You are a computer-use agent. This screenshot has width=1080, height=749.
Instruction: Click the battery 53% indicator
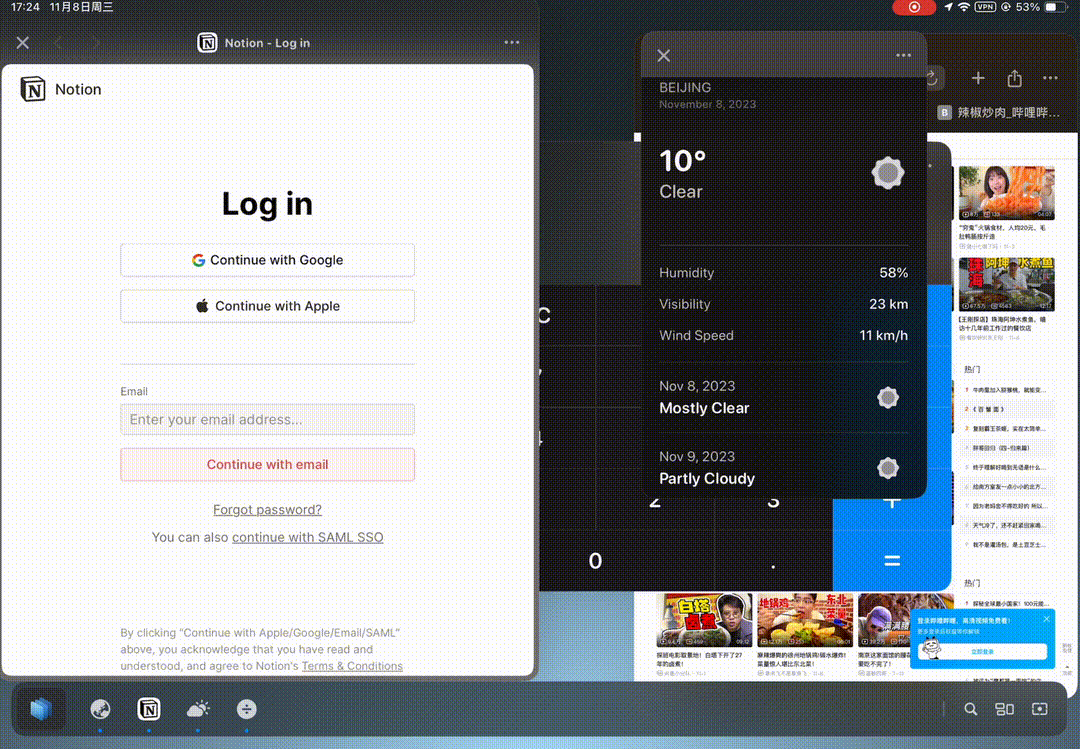(1041, 7)
